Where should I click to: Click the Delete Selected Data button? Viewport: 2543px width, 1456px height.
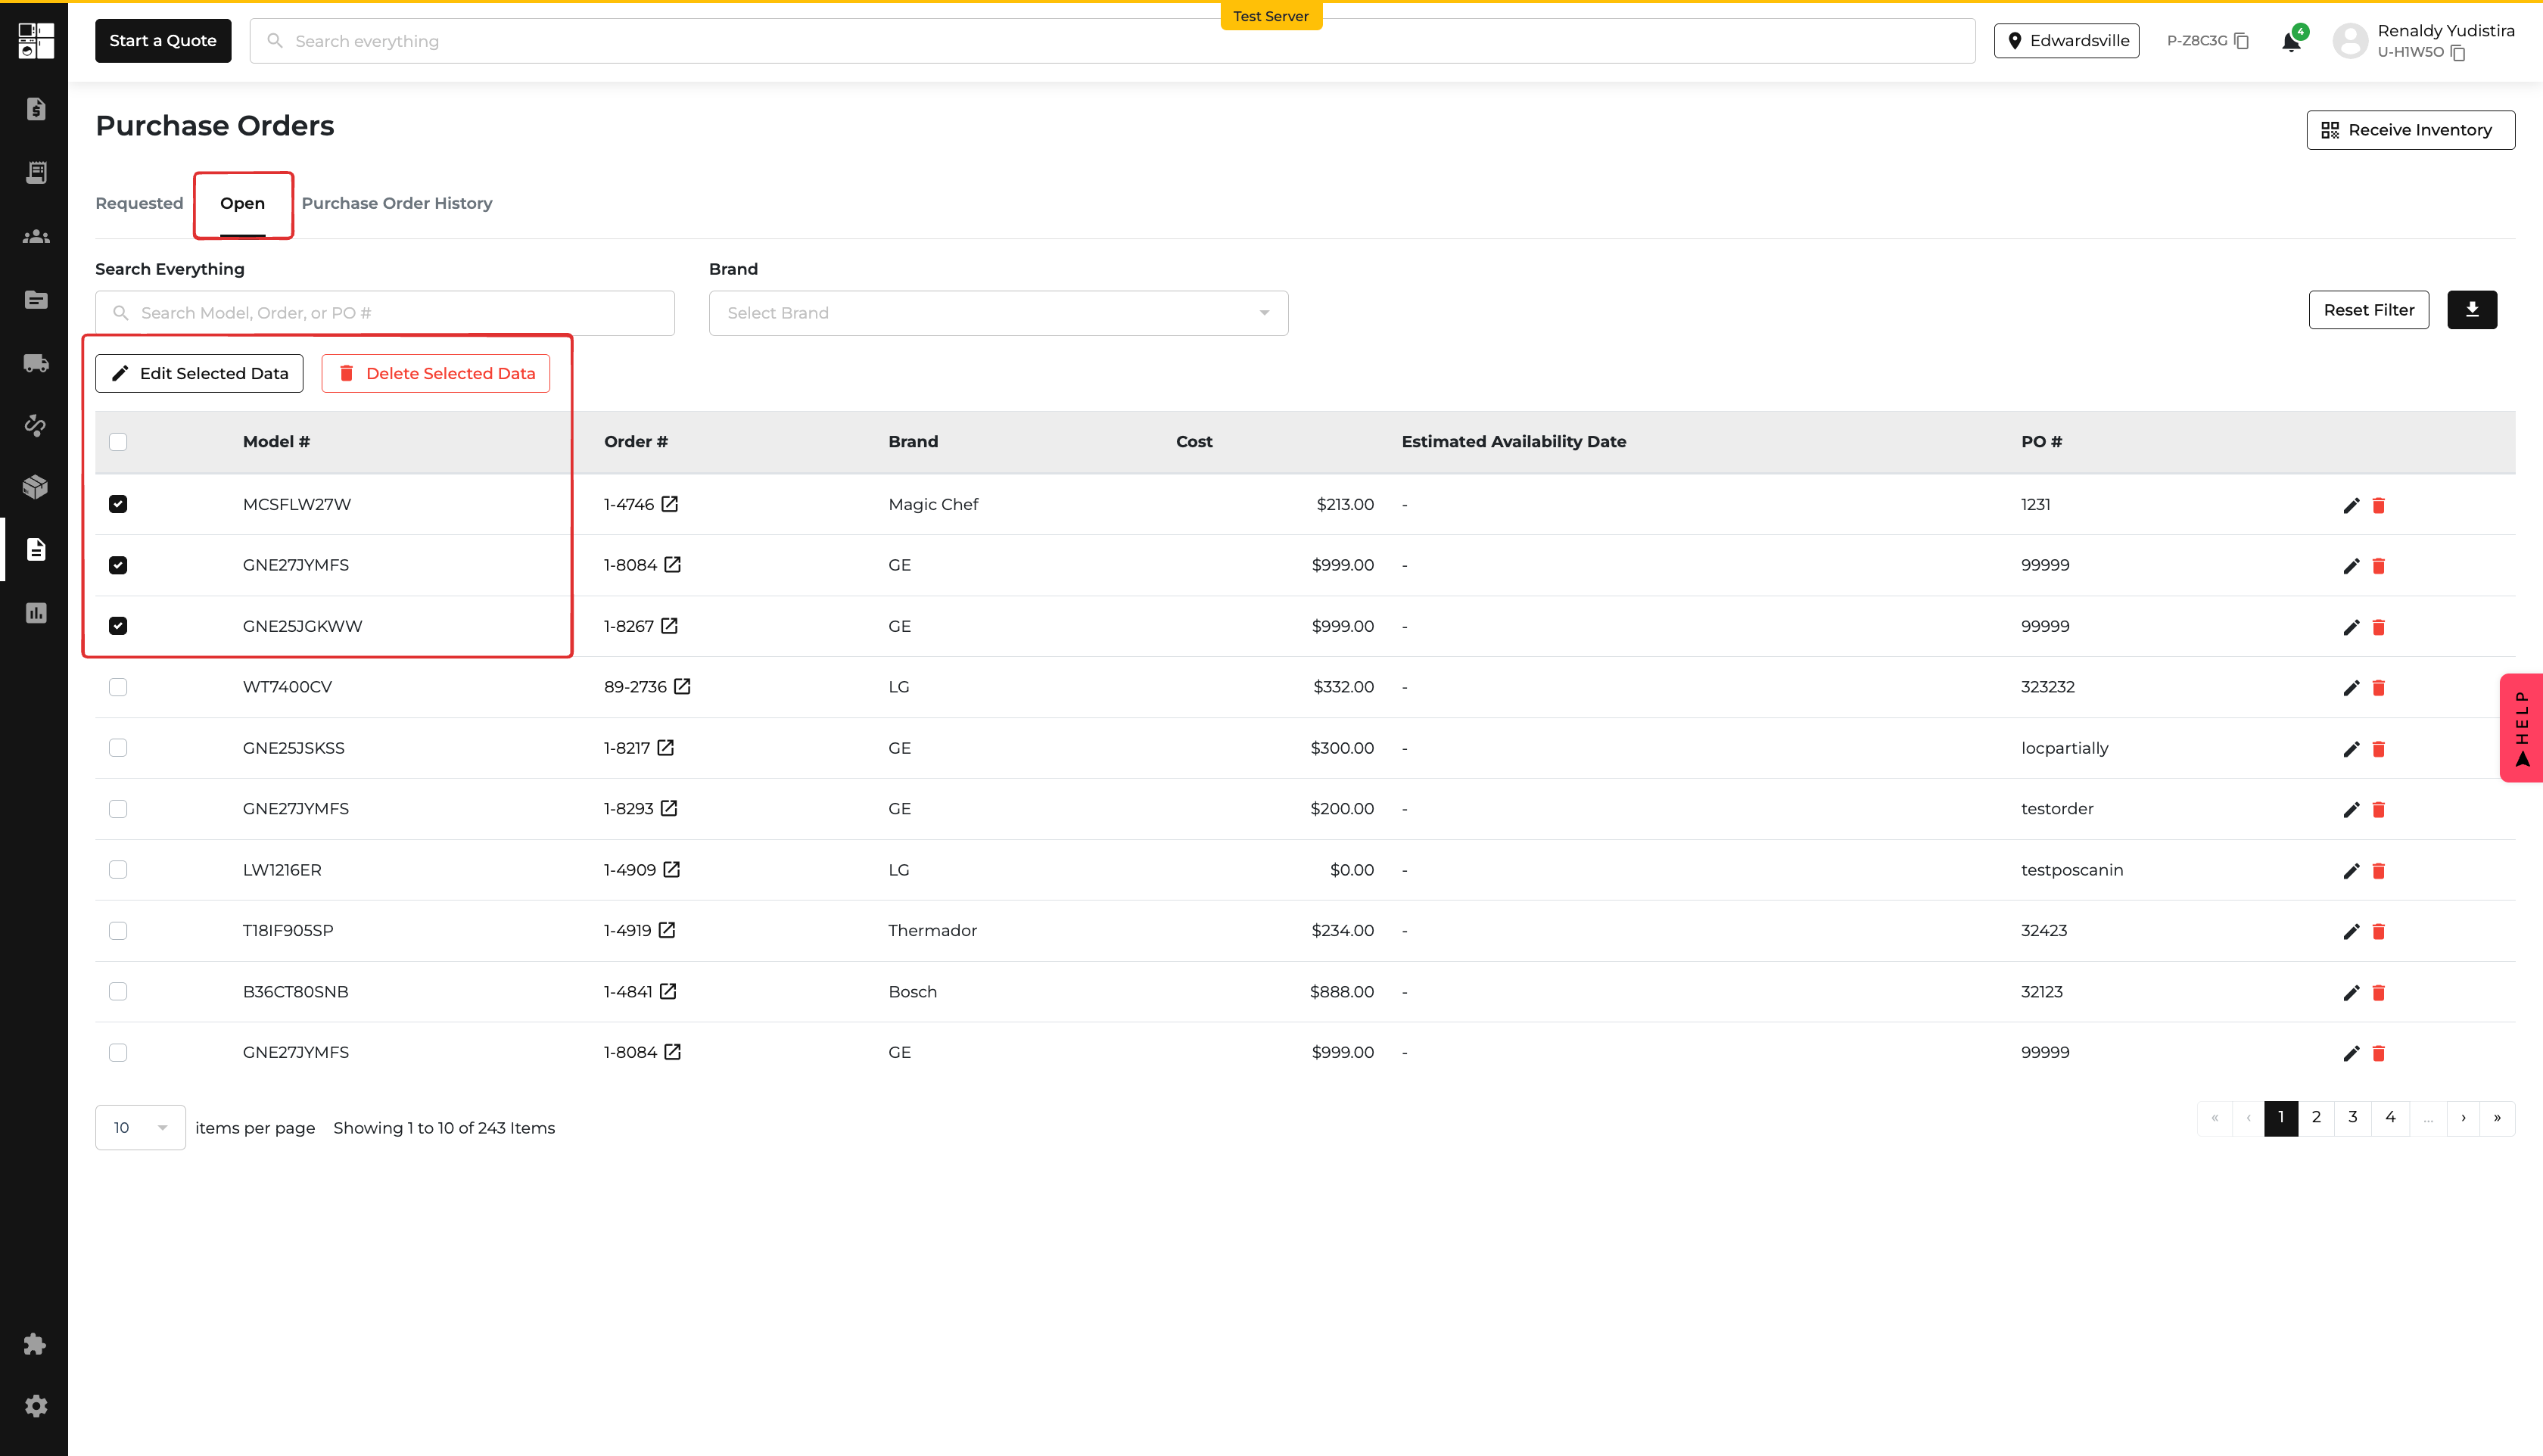coord(435,373)
